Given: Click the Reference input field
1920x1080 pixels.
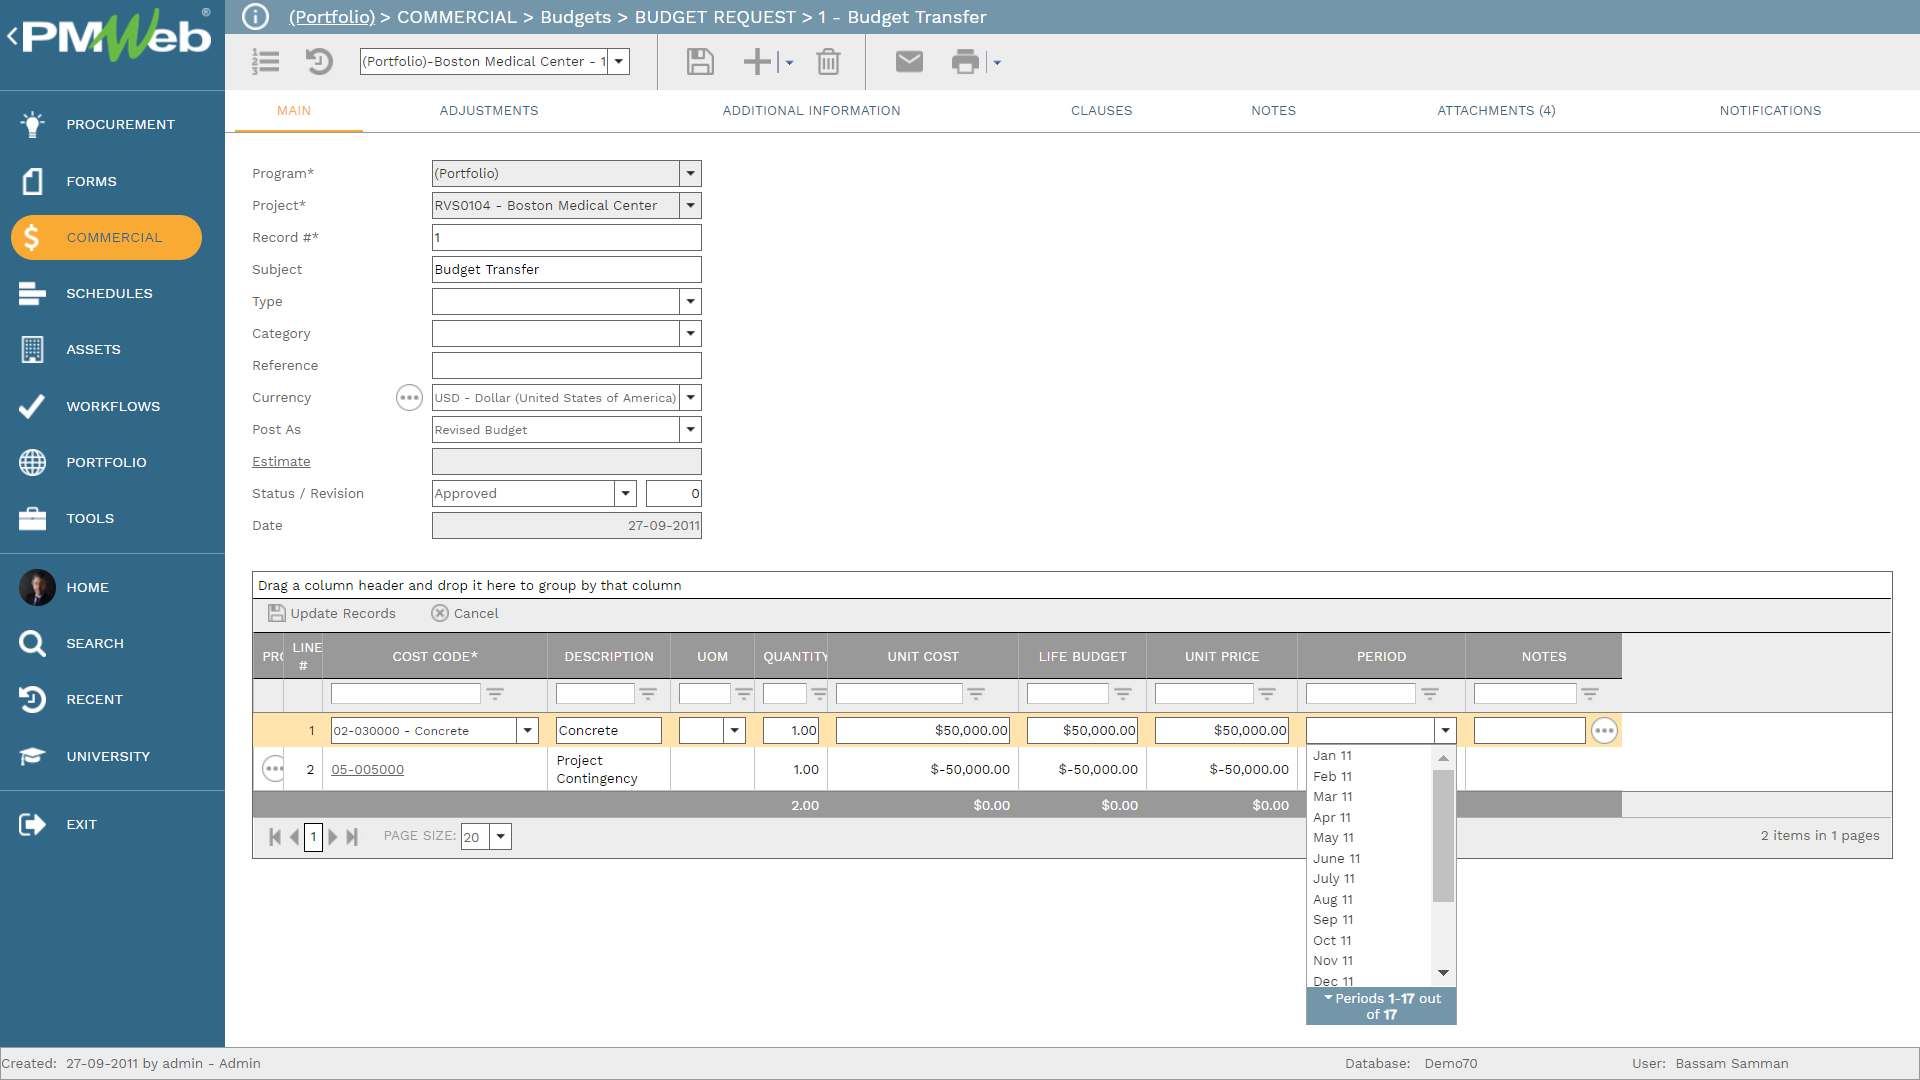Looking at the screenshot, I should point(566,365).
